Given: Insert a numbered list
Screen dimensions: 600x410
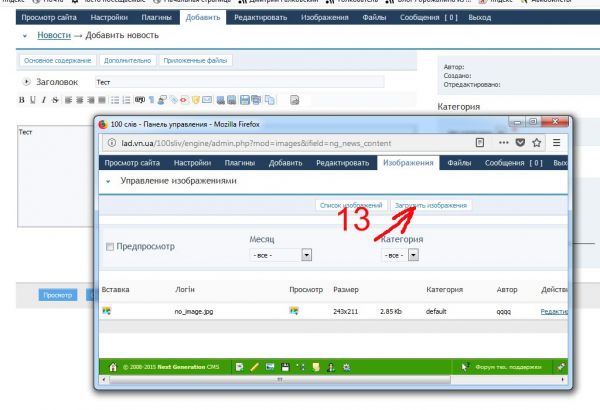Looking at the screenshot, I should click(126, 100).
